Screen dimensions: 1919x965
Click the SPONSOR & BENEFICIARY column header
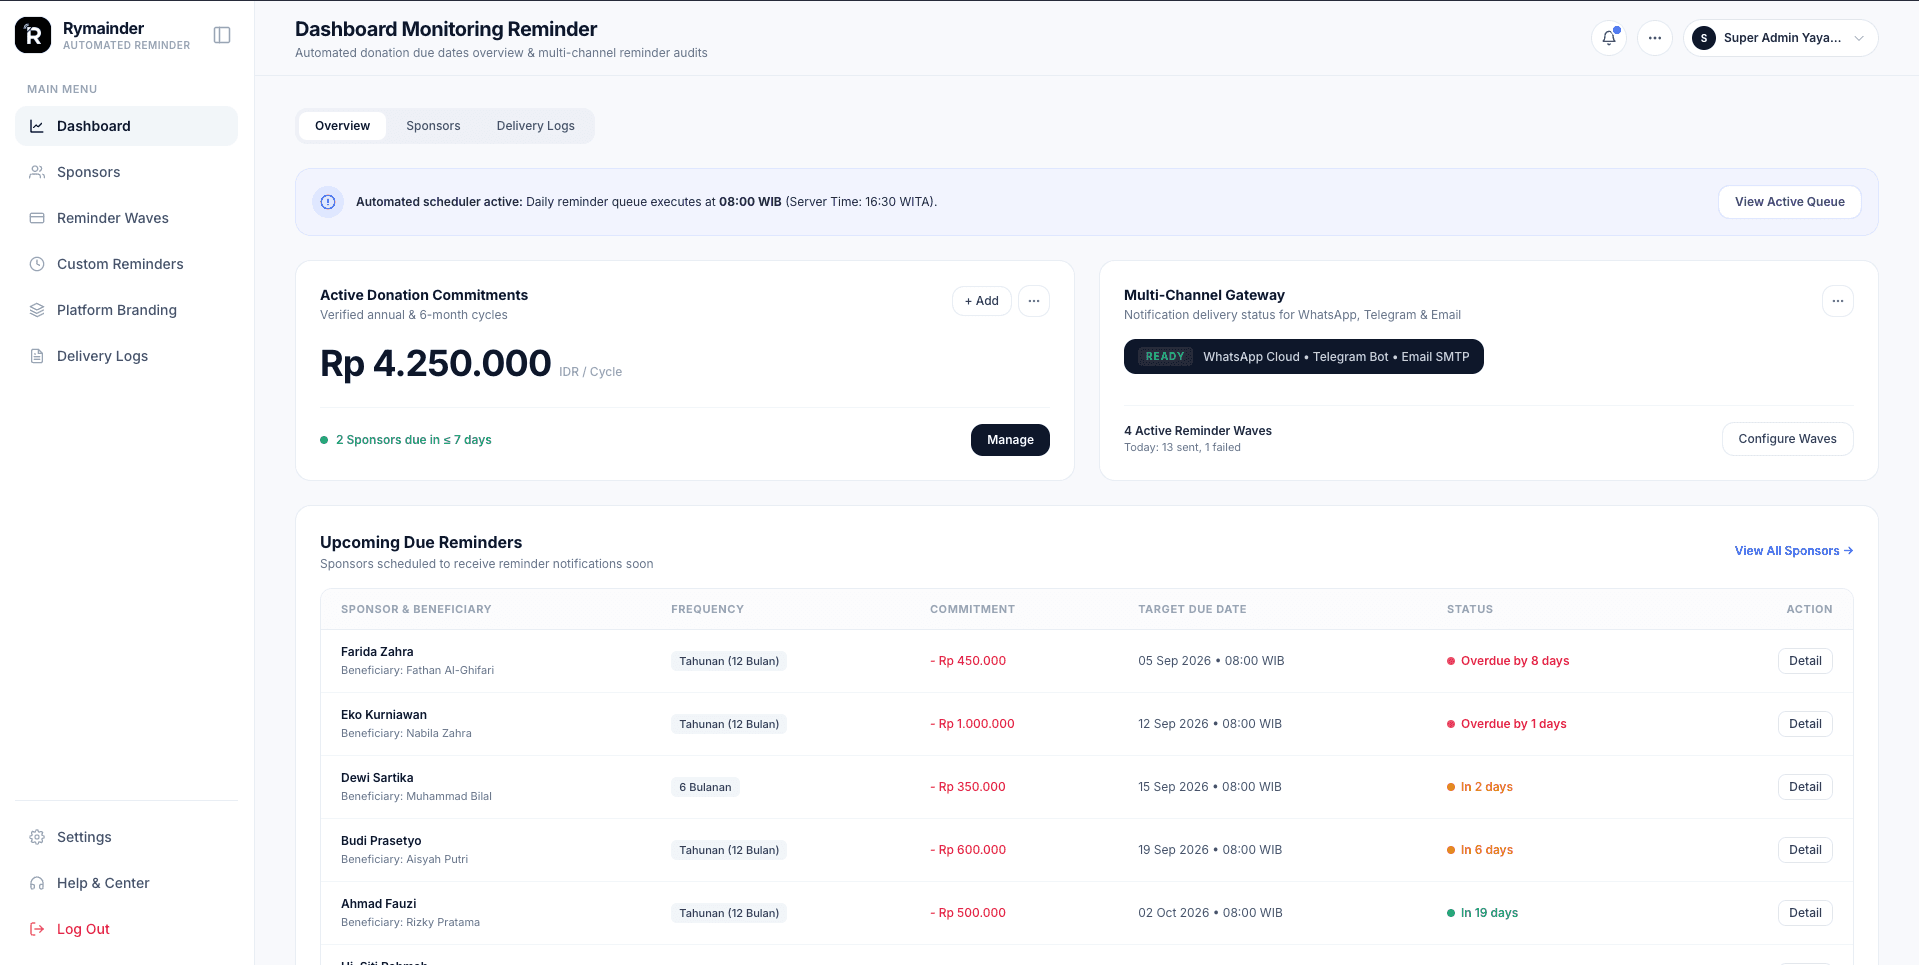[x=416, y=609]
